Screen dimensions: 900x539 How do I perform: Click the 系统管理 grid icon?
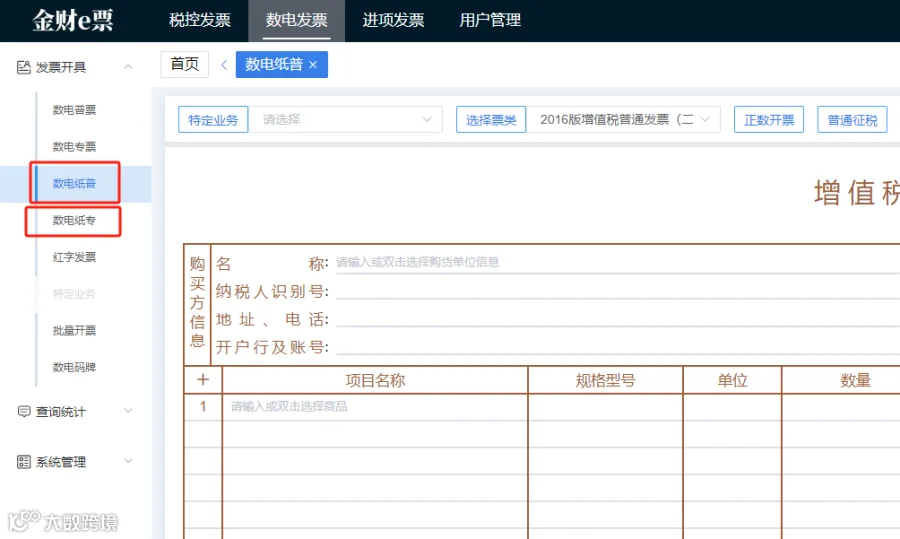click(24, 462)
